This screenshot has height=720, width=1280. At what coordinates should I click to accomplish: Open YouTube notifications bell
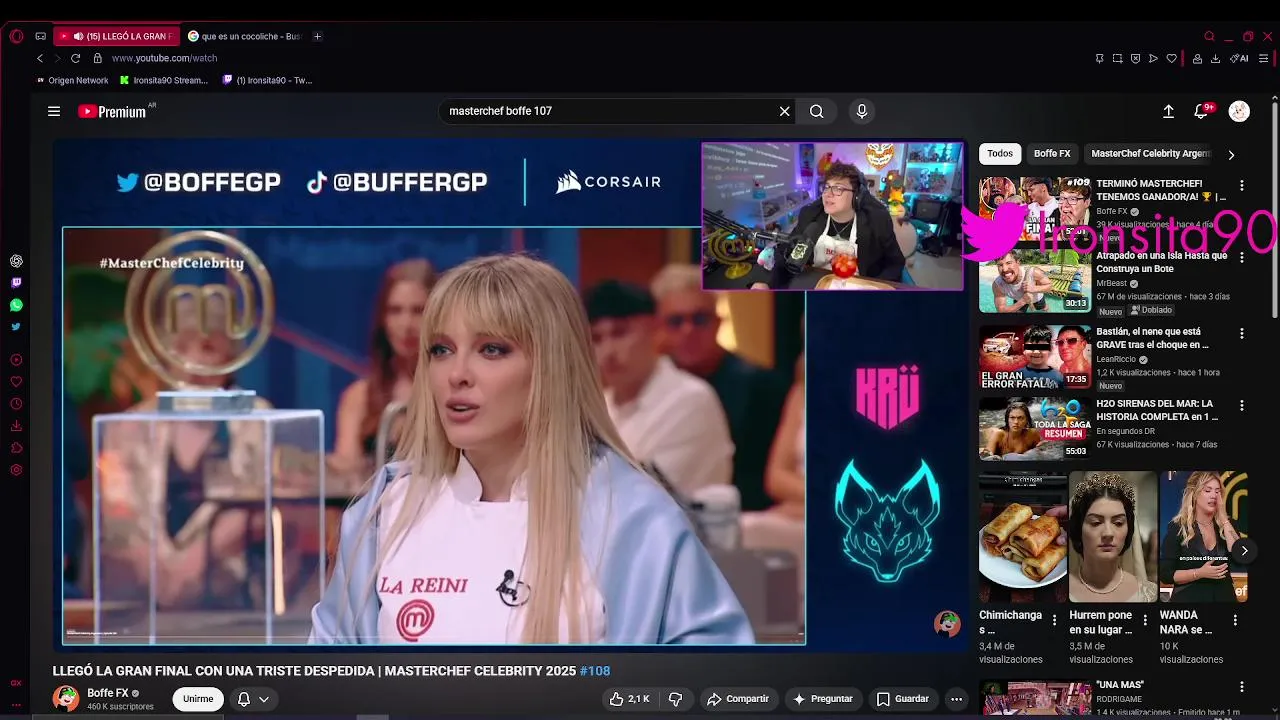1201,111
